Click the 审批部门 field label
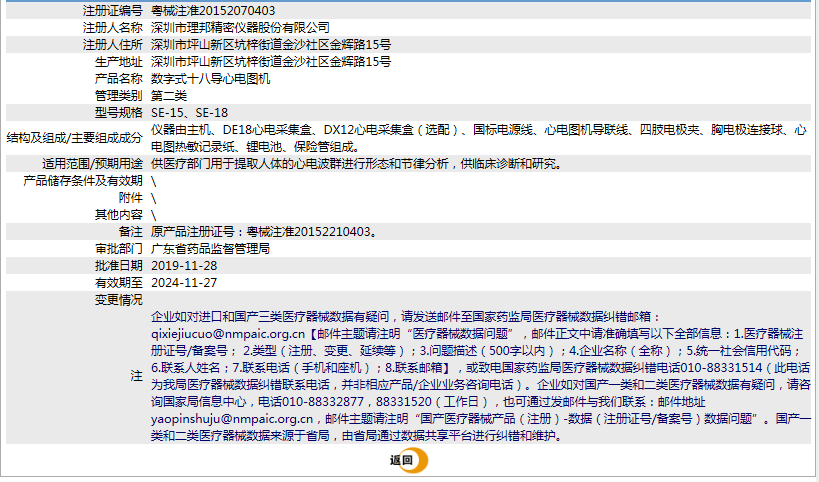Viewport: 819px width, 482px height. click(x=119, y=249)
